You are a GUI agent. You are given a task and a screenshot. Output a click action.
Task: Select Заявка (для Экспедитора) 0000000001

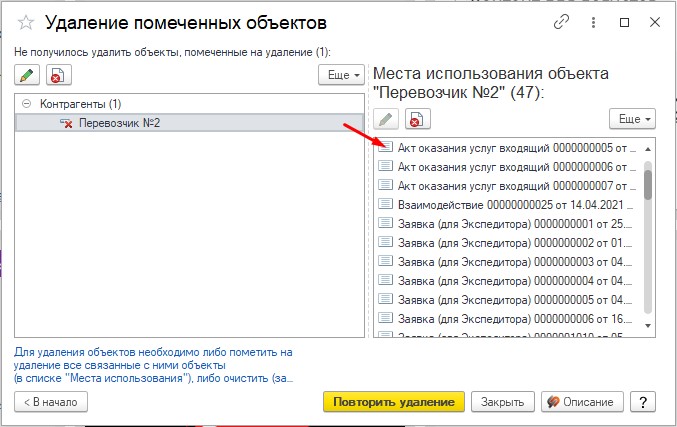pos(508,224)
